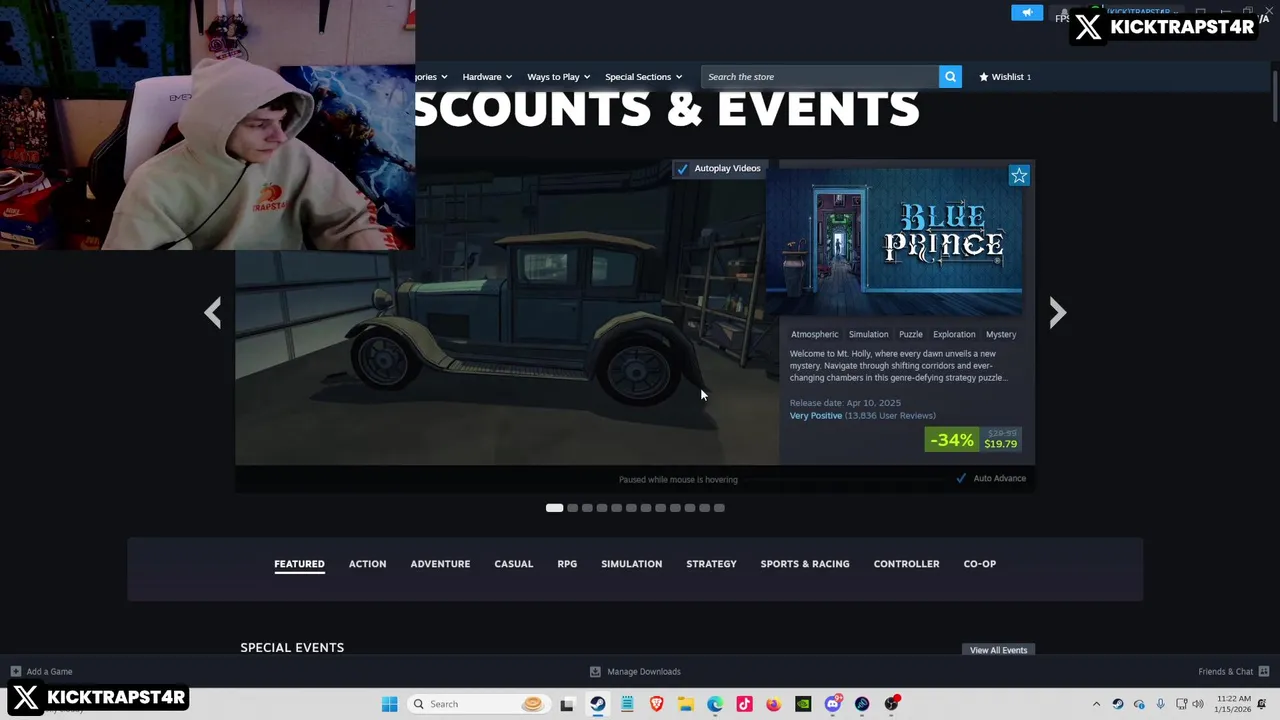Click Add a Game plus icon
Image resolution: width=1280 pixels, height=720 pixels.
16,672
